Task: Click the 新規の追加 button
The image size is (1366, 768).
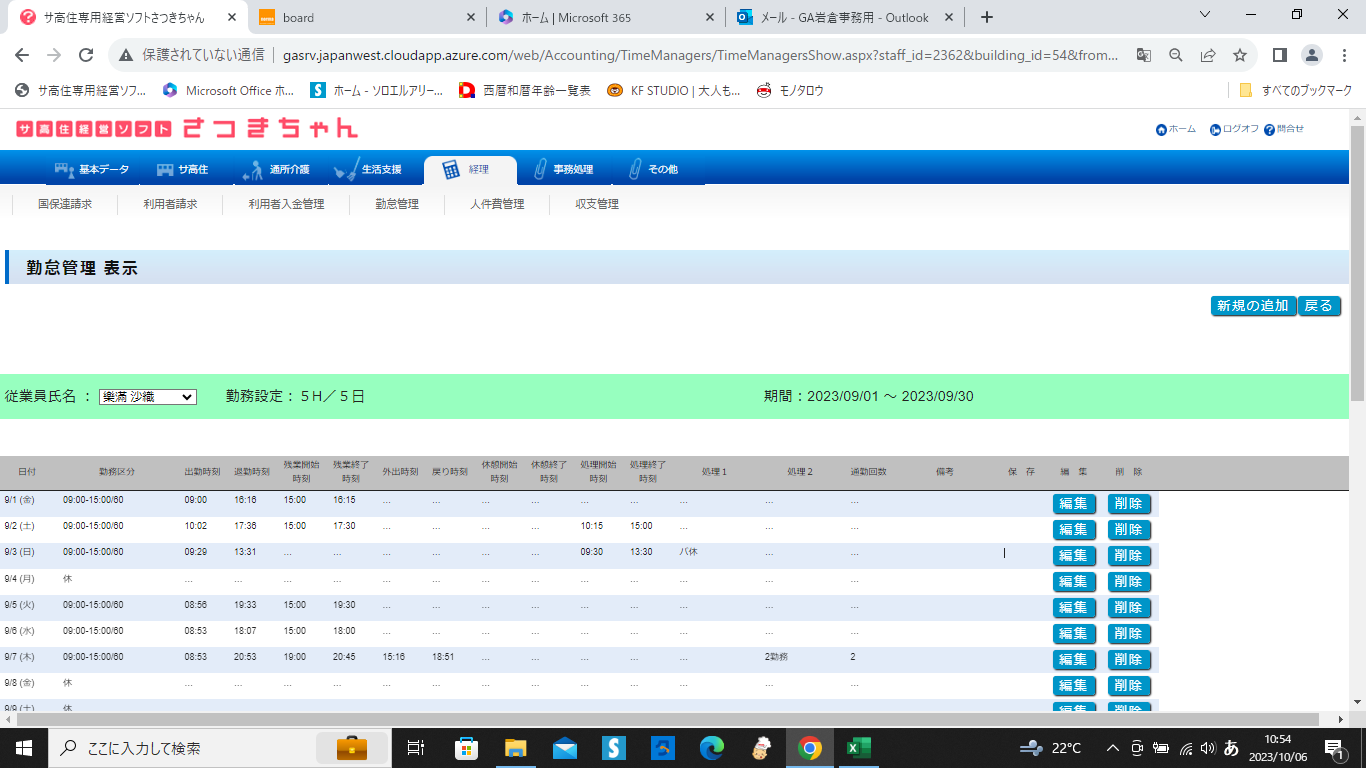Action: 1252,306
